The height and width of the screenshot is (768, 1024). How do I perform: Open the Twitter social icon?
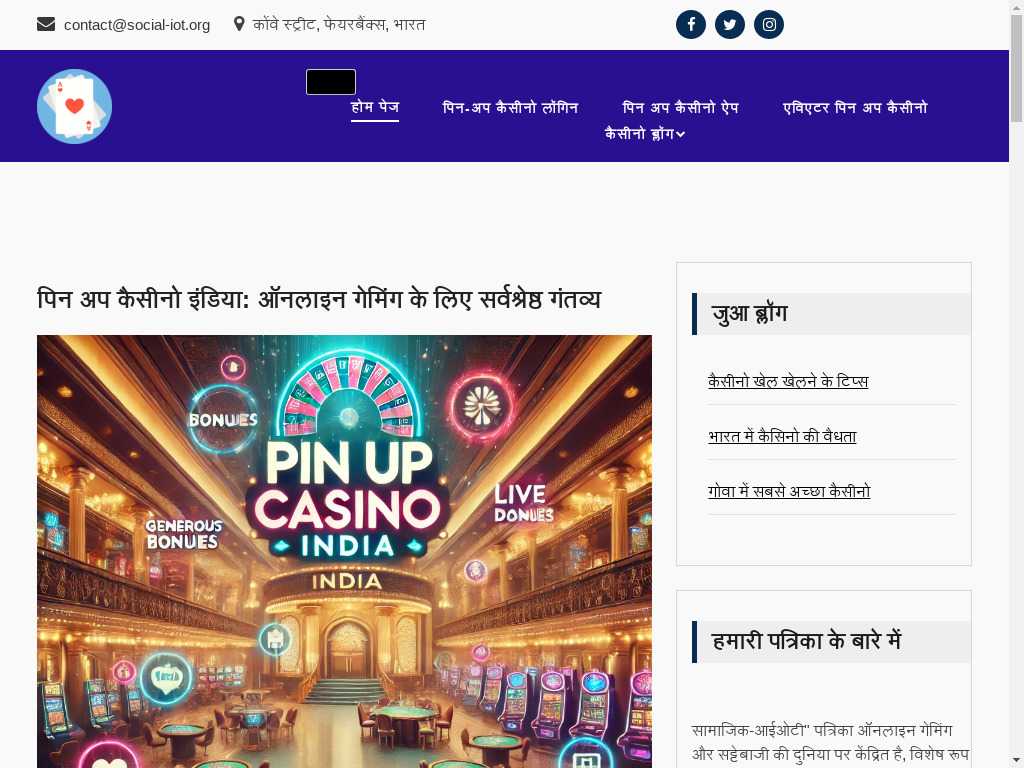coord(729,25)
